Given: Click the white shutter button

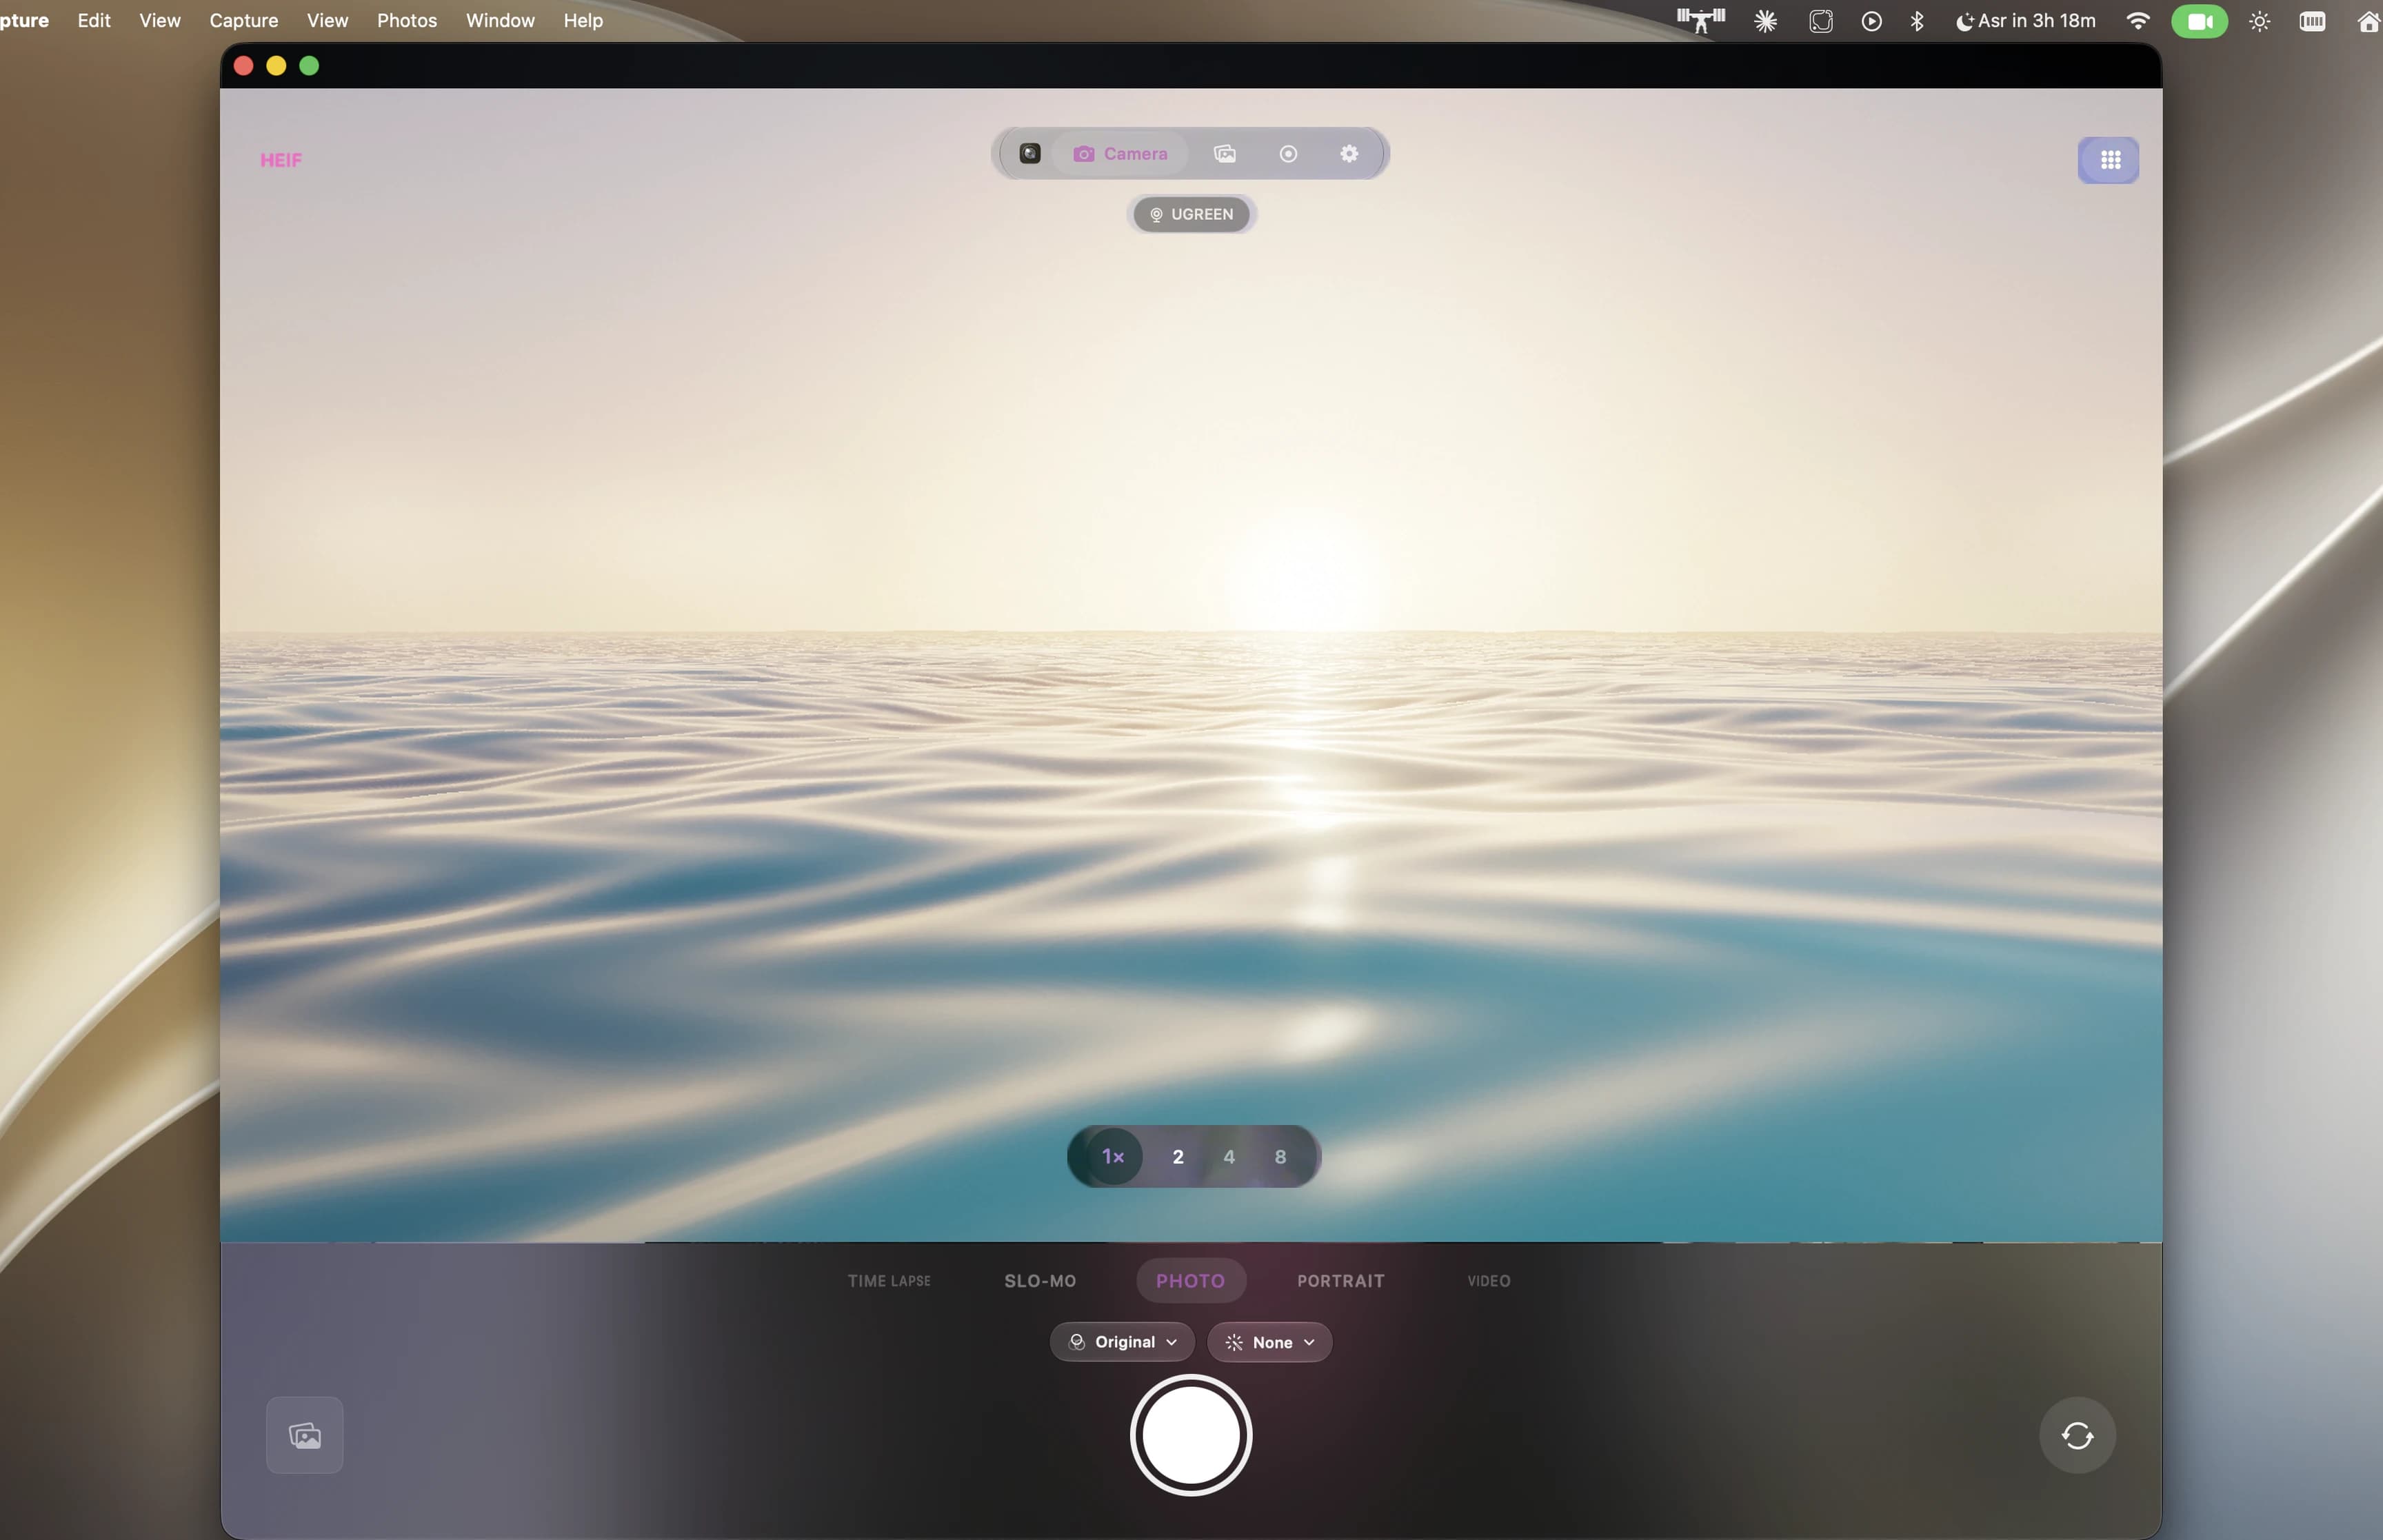Looking at the screenshot, I should pos(1191,1435).
